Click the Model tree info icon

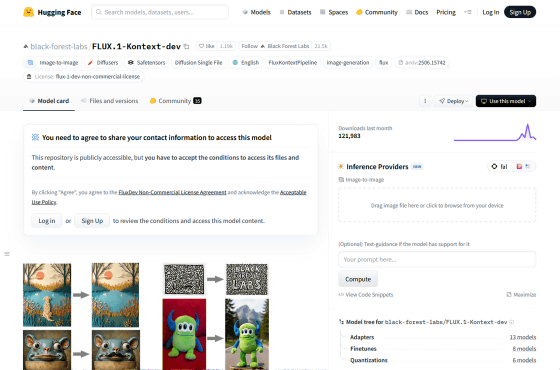(x=511, y=322)
